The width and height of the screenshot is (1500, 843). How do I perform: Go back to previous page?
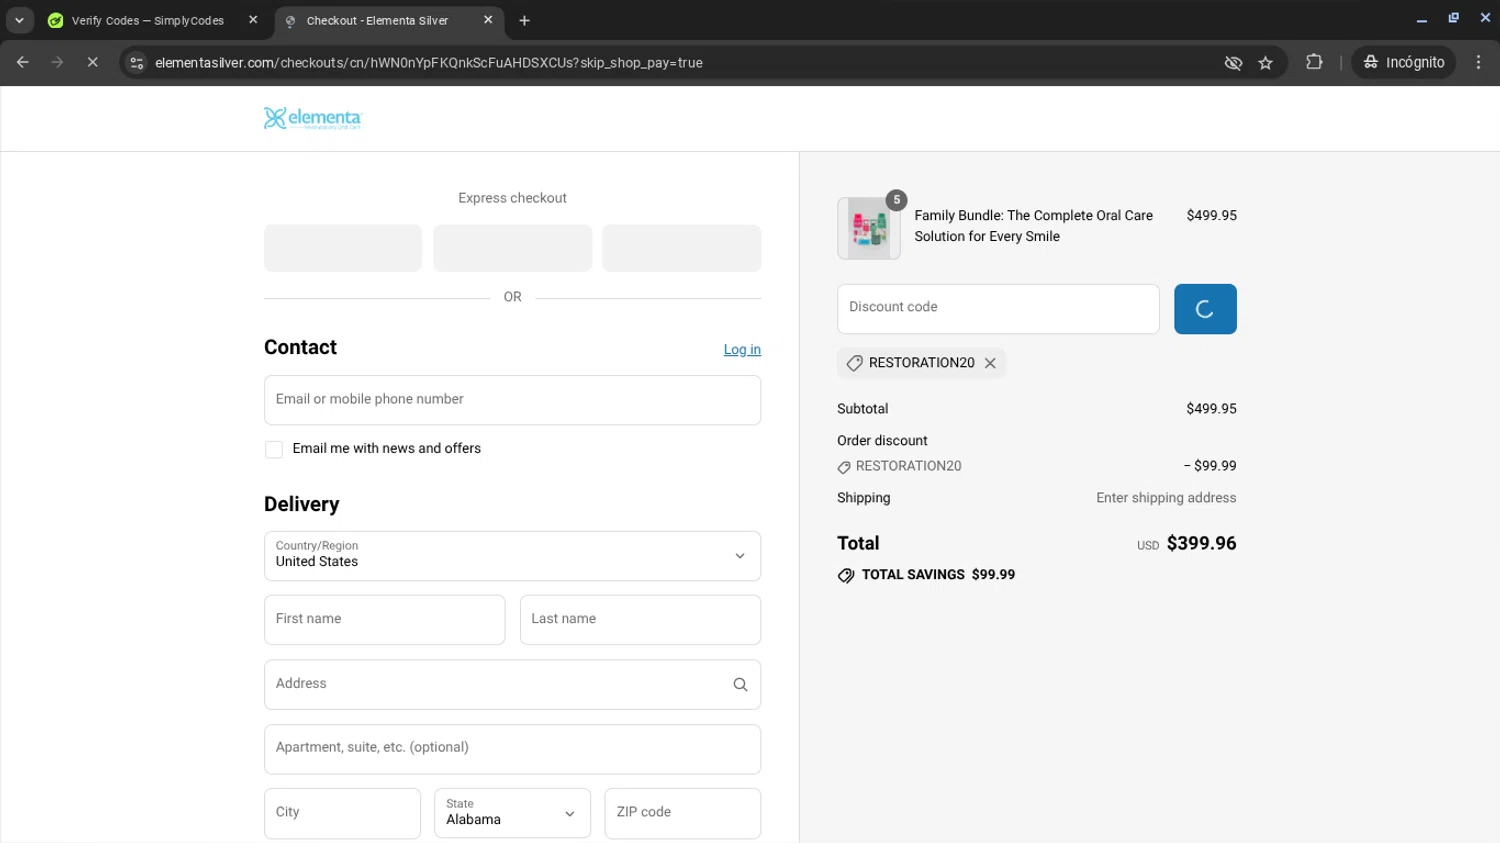[x=23, y=62]
